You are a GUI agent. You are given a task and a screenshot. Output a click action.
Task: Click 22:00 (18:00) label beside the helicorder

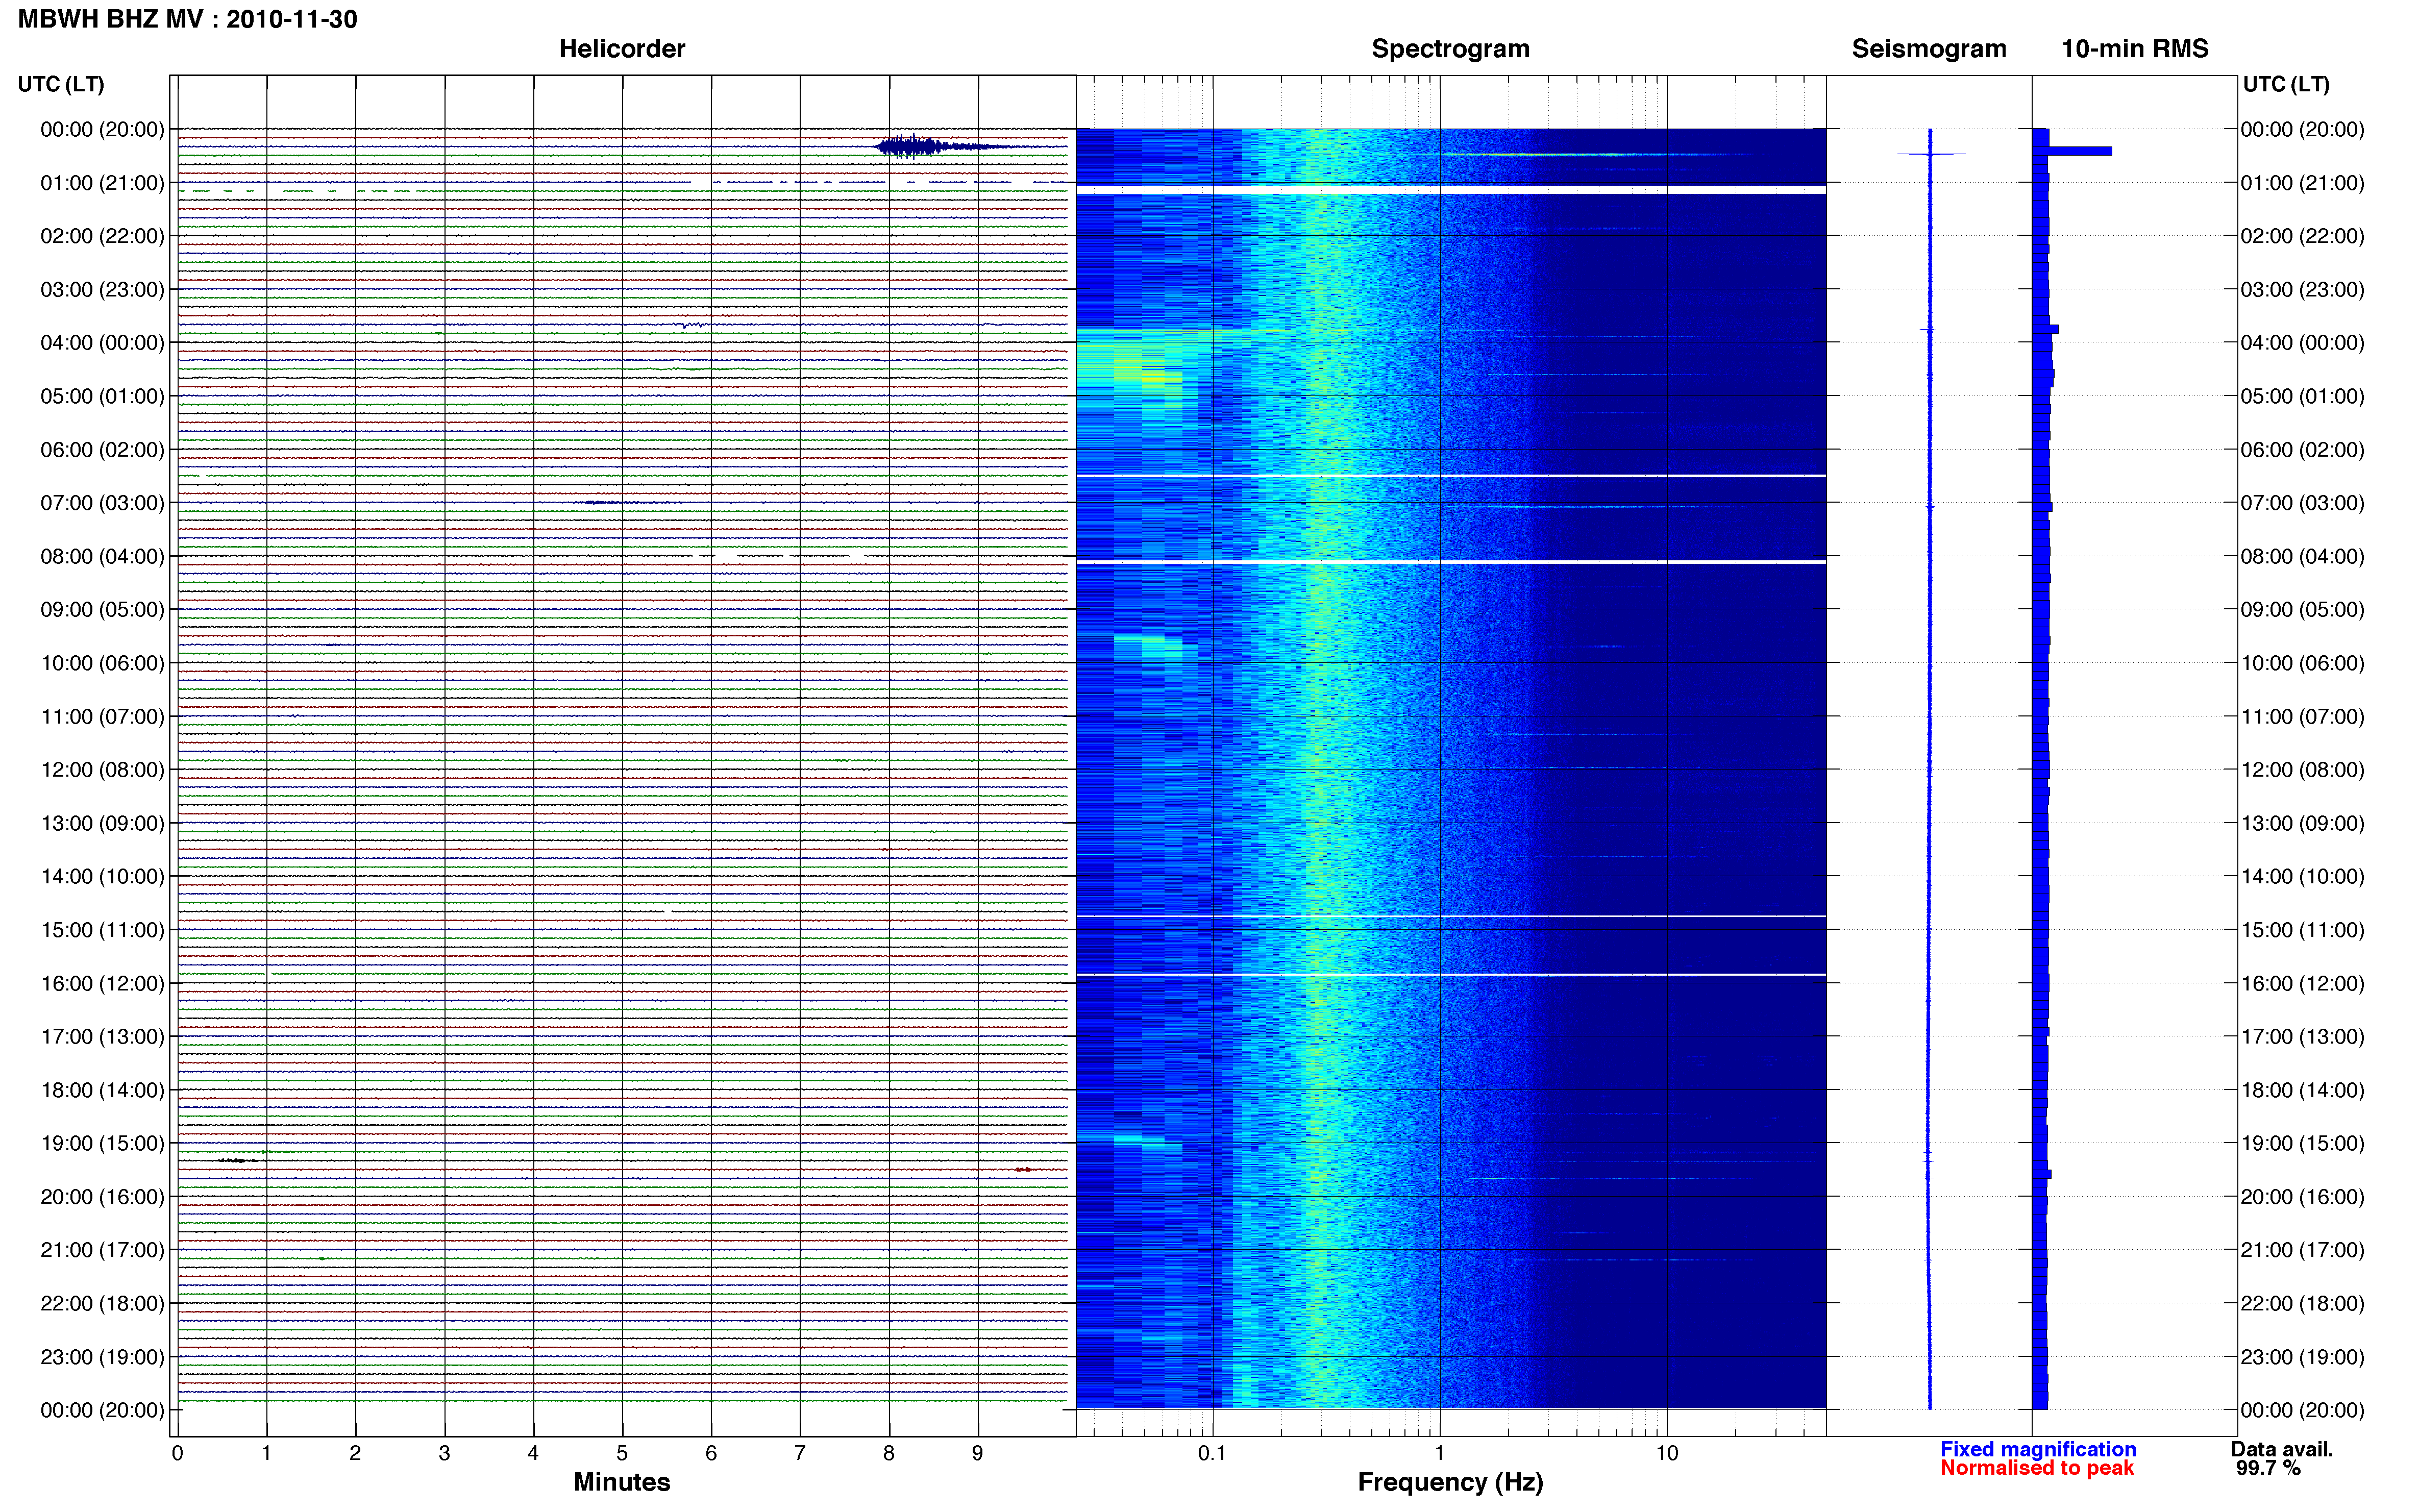(102, 1303)
